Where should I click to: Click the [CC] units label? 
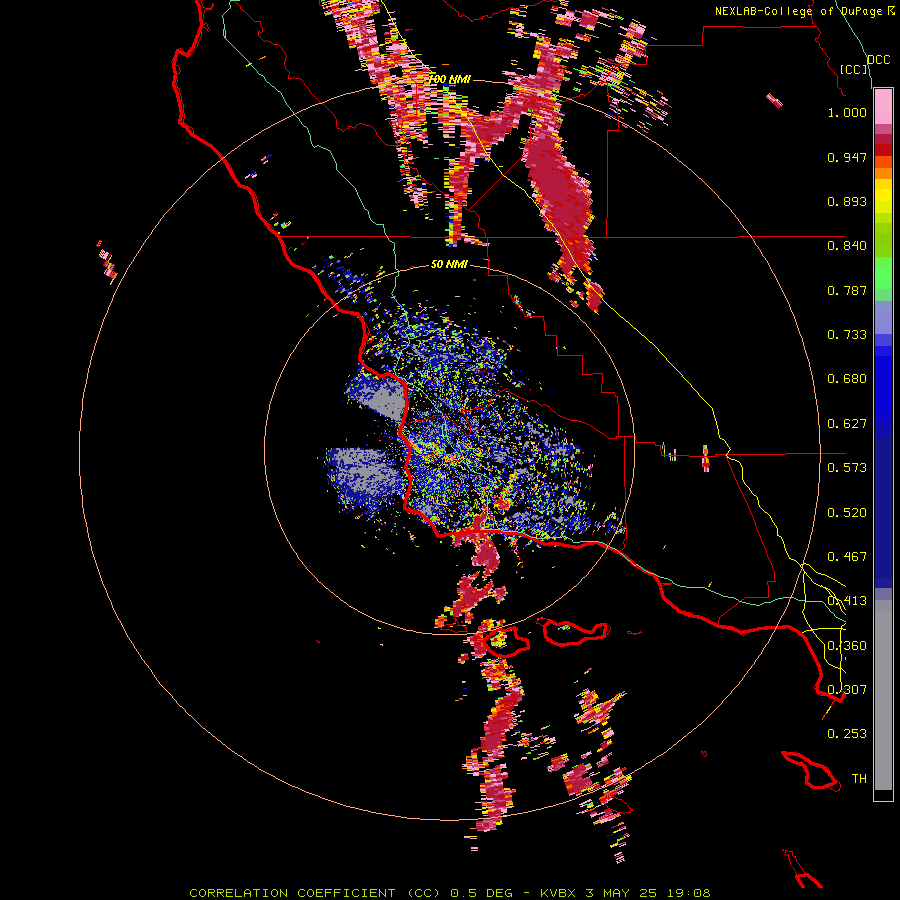[x=854, y=69]
